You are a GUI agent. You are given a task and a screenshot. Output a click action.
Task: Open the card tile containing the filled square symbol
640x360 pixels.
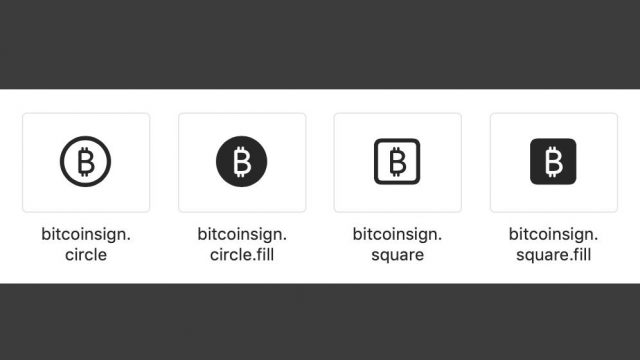click(x=554, y=162)
